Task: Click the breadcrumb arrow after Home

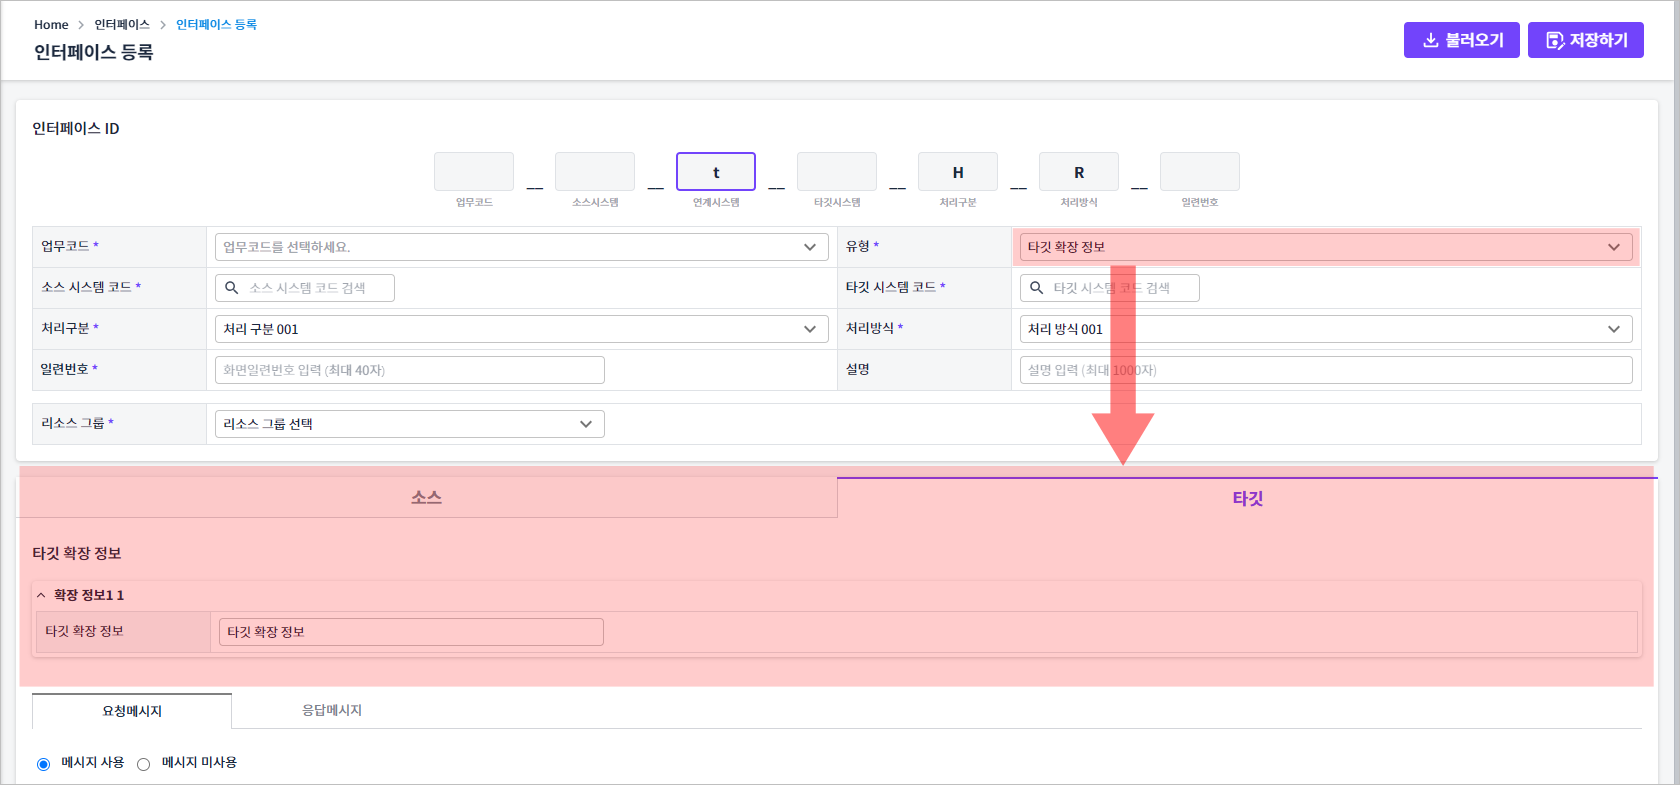Action: click(x=81, y=25)
